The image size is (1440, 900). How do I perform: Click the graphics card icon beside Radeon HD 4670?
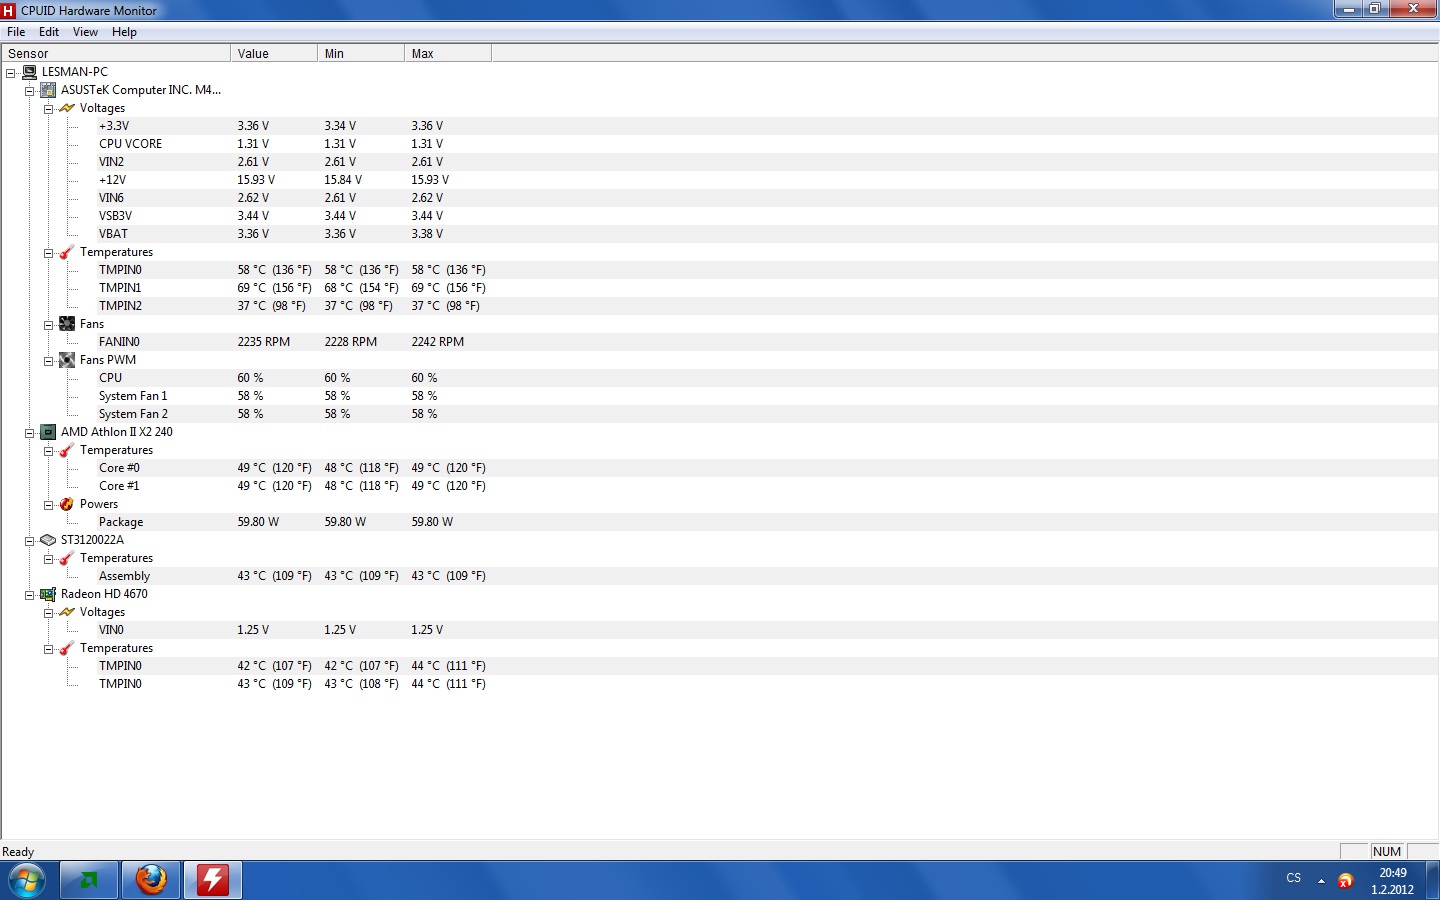coord(48,594)
